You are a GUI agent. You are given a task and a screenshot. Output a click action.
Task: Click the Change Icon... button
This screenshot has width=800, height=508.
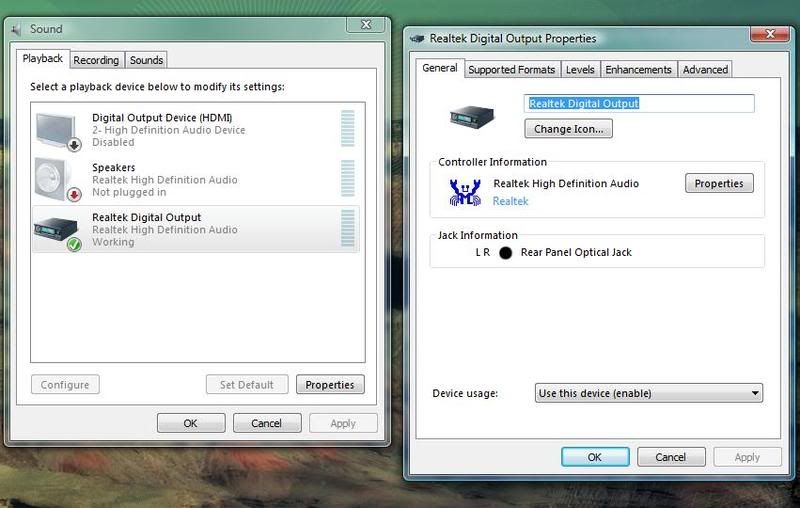[x=568, y=129]
